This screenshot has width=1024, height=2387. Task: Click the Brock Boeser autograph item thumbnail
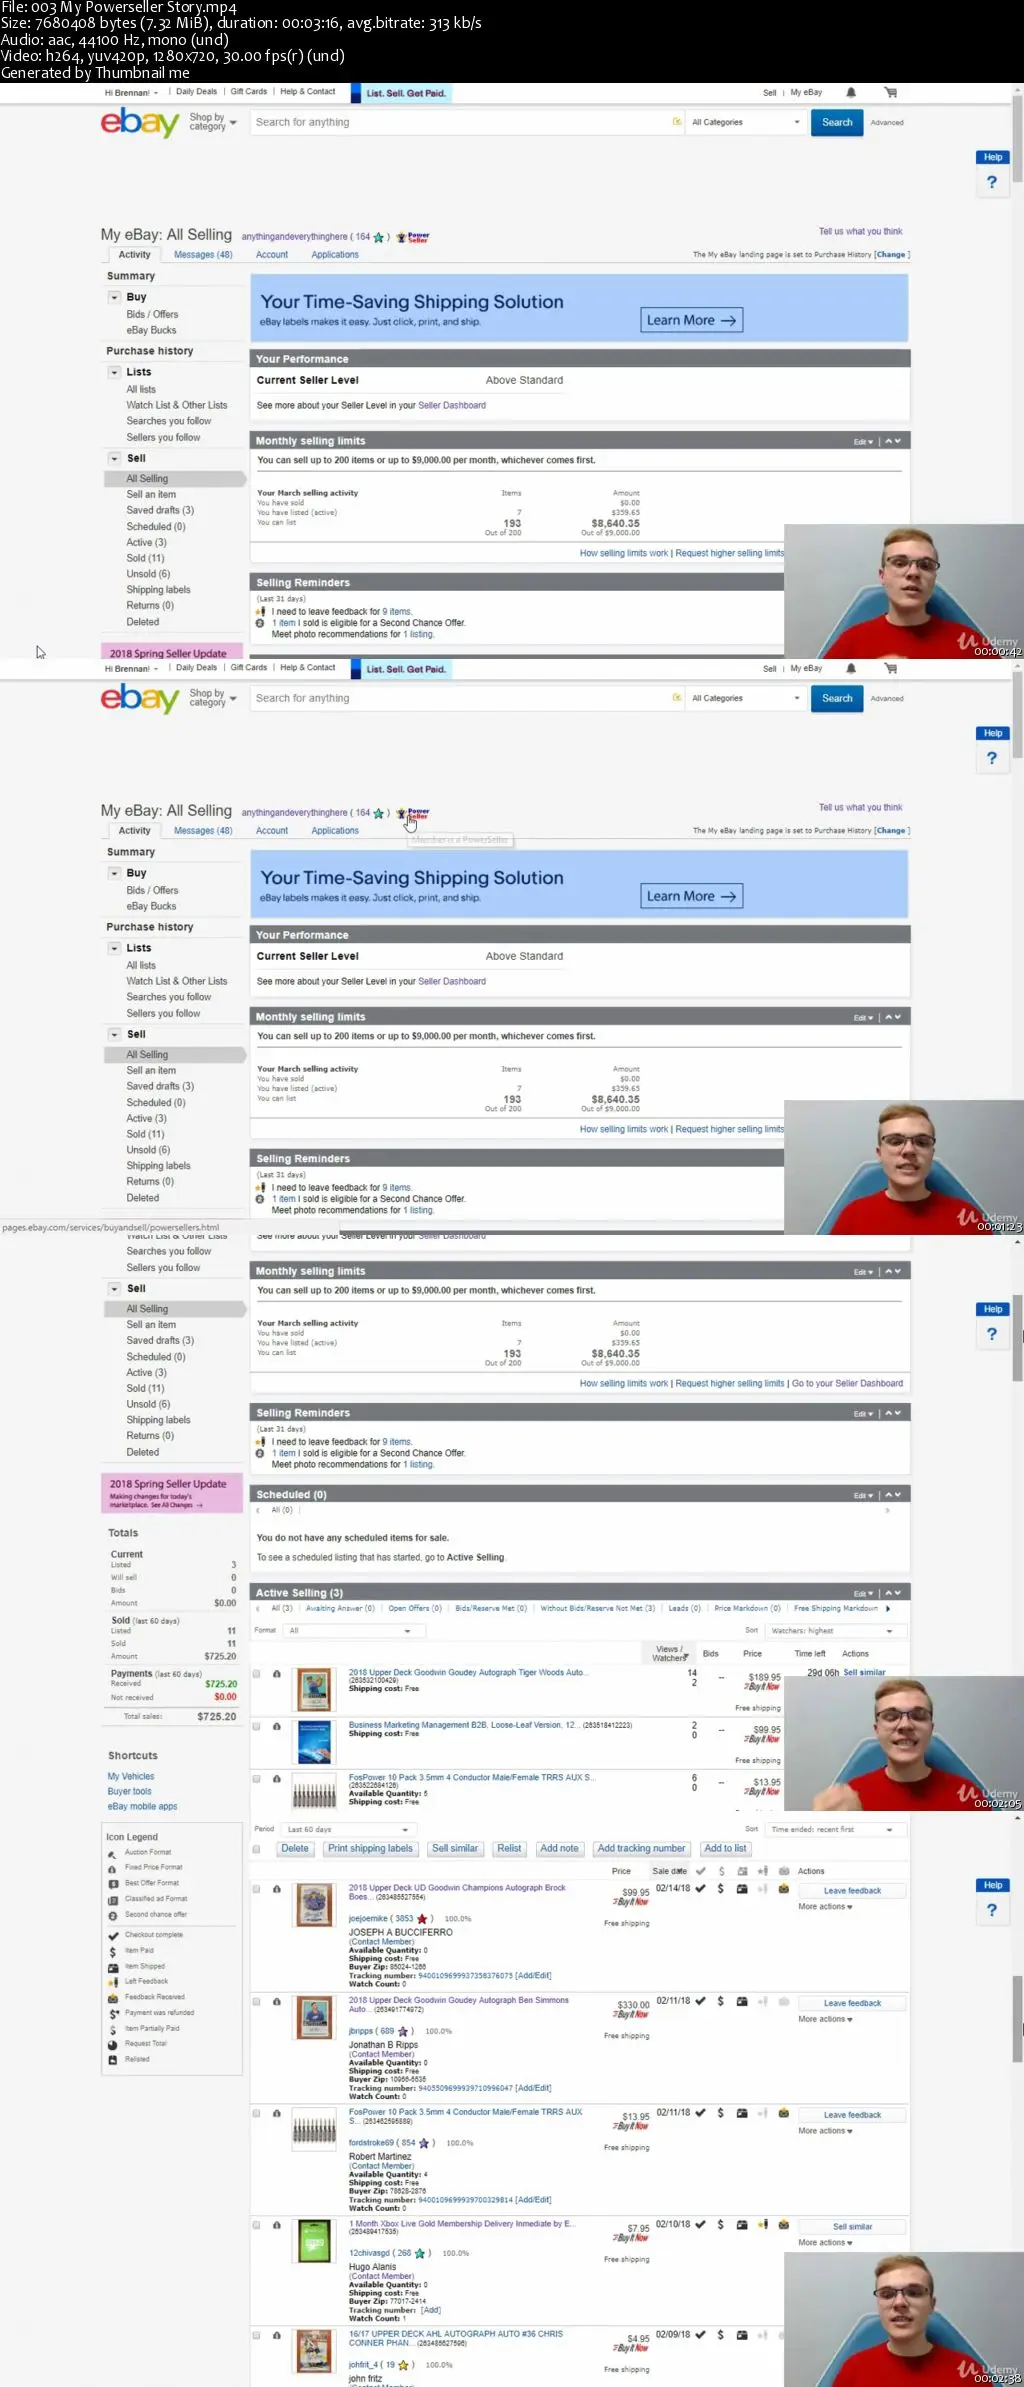(x=314, y=1905)
